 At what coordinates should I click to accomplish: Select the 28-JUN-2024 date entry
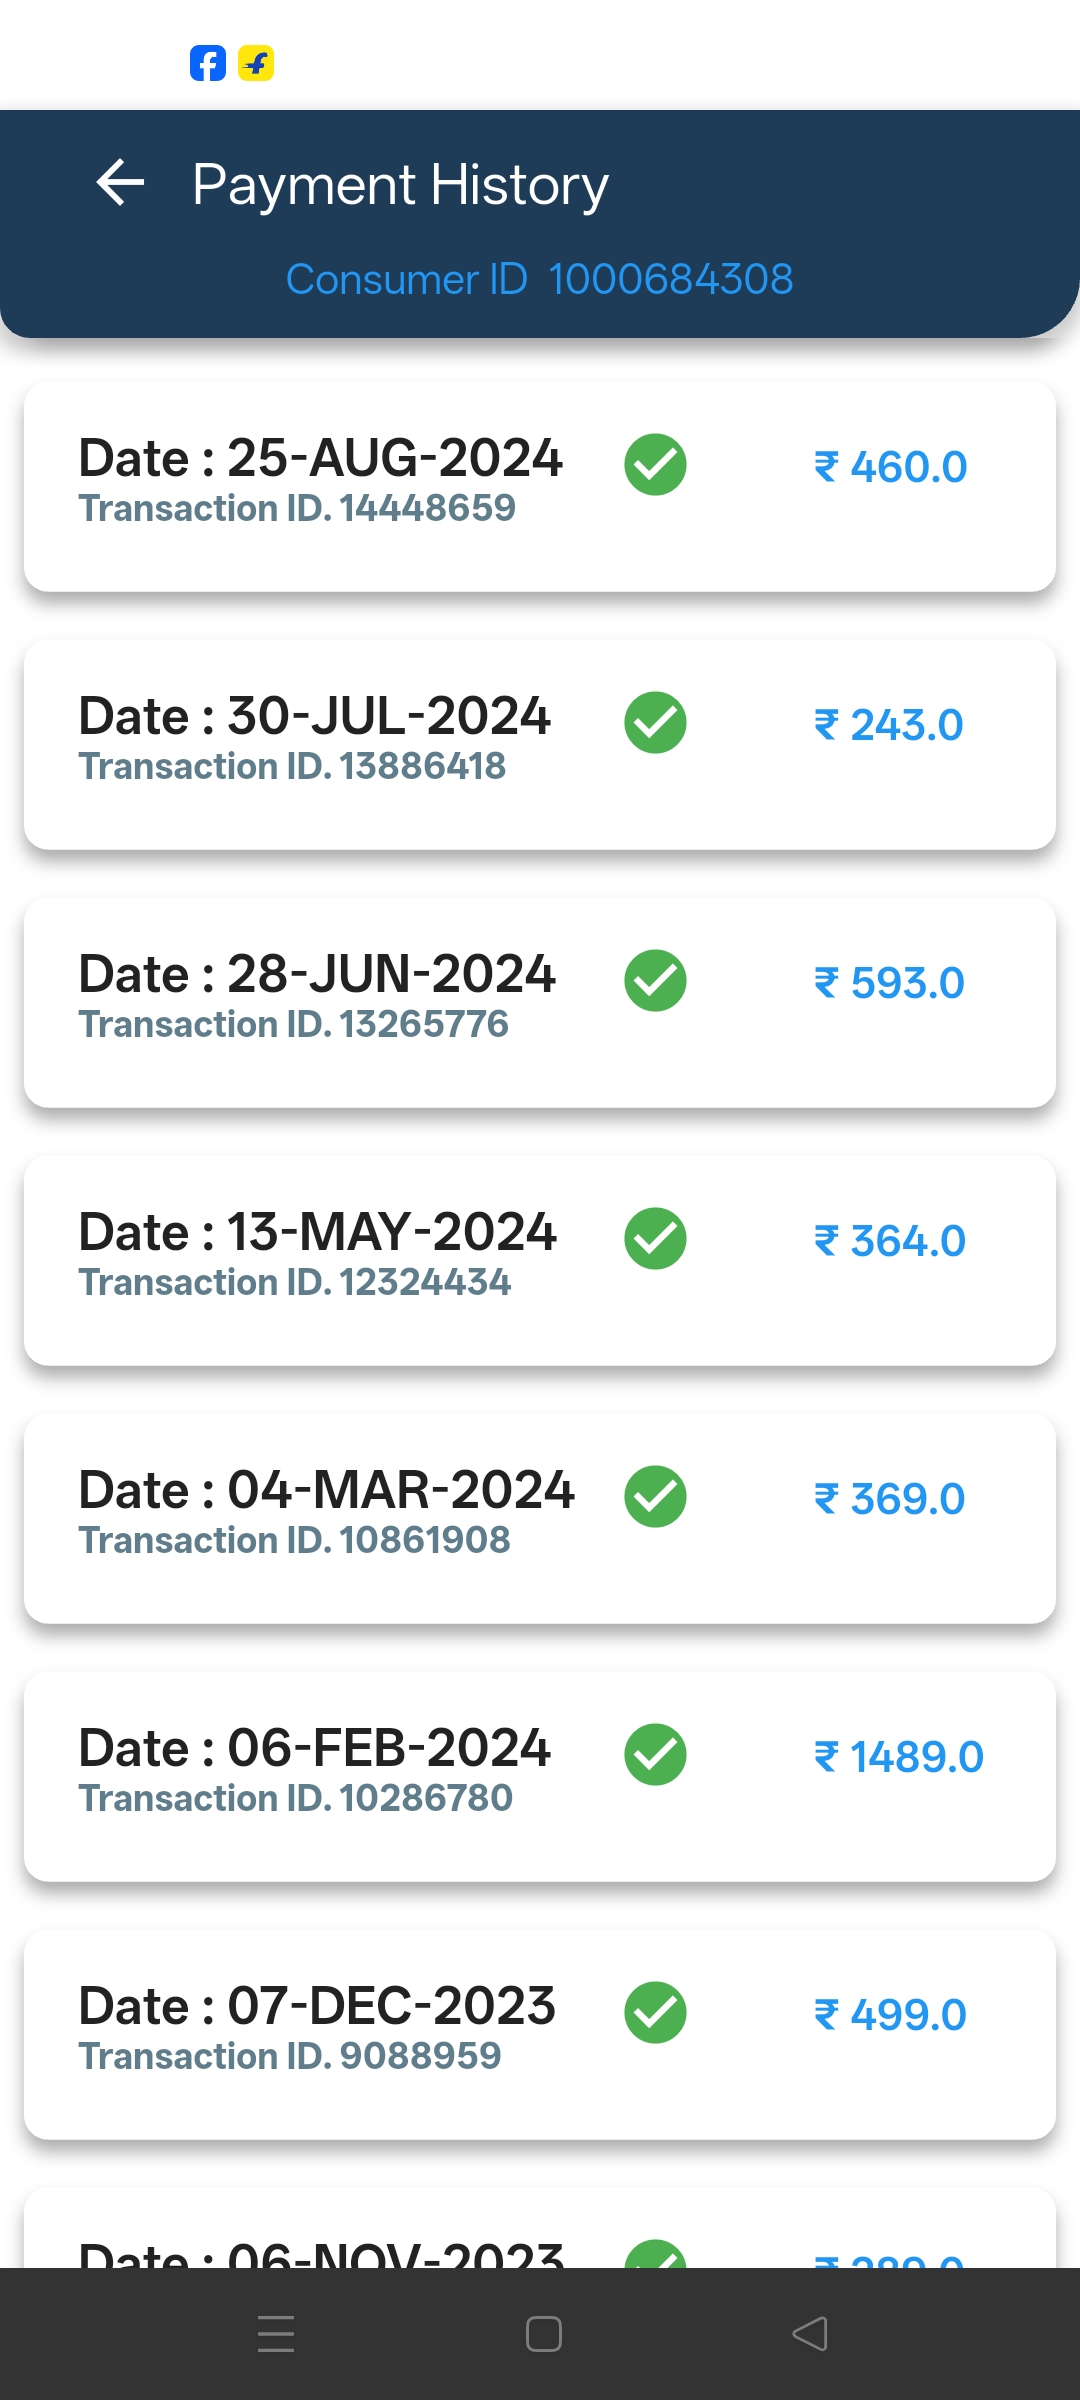(317, 974)
